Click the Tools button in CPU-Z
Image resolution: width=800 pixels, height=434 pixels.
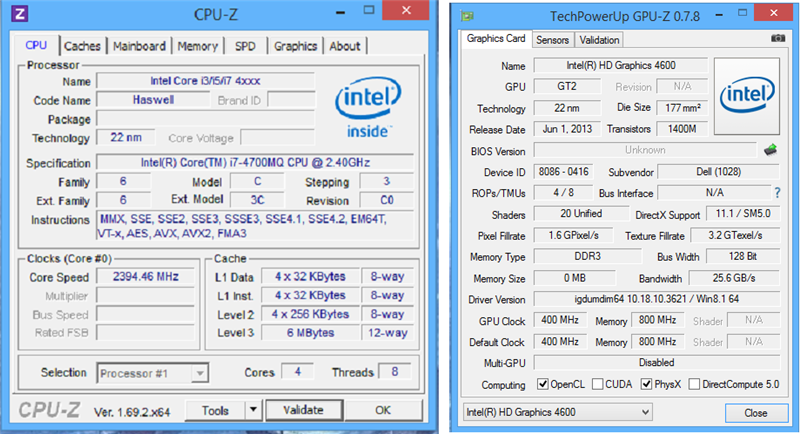pyautogui.click(x=215, y=411)
